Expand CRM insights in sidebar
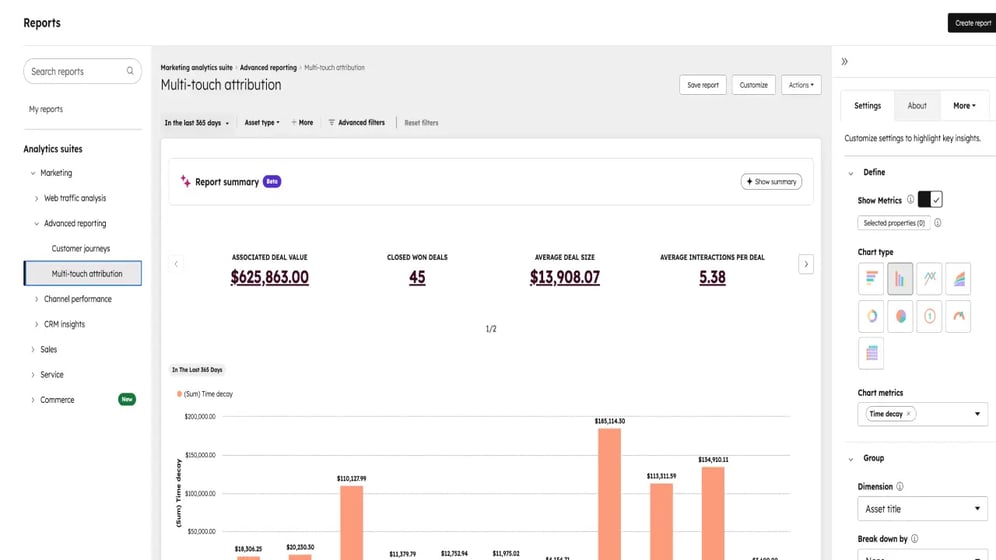 (36, 324)
